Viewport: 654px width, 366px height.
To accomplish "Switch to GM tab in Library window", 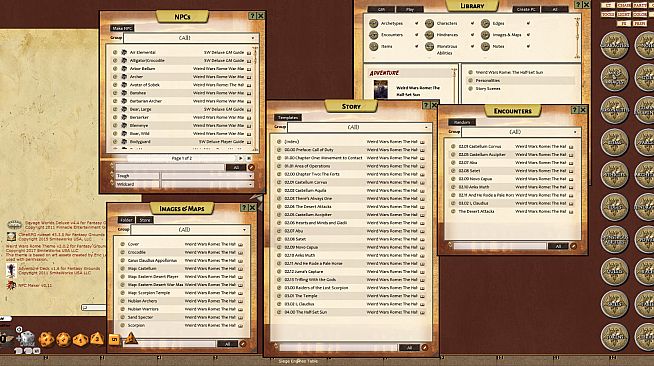I will pos(381,9).
